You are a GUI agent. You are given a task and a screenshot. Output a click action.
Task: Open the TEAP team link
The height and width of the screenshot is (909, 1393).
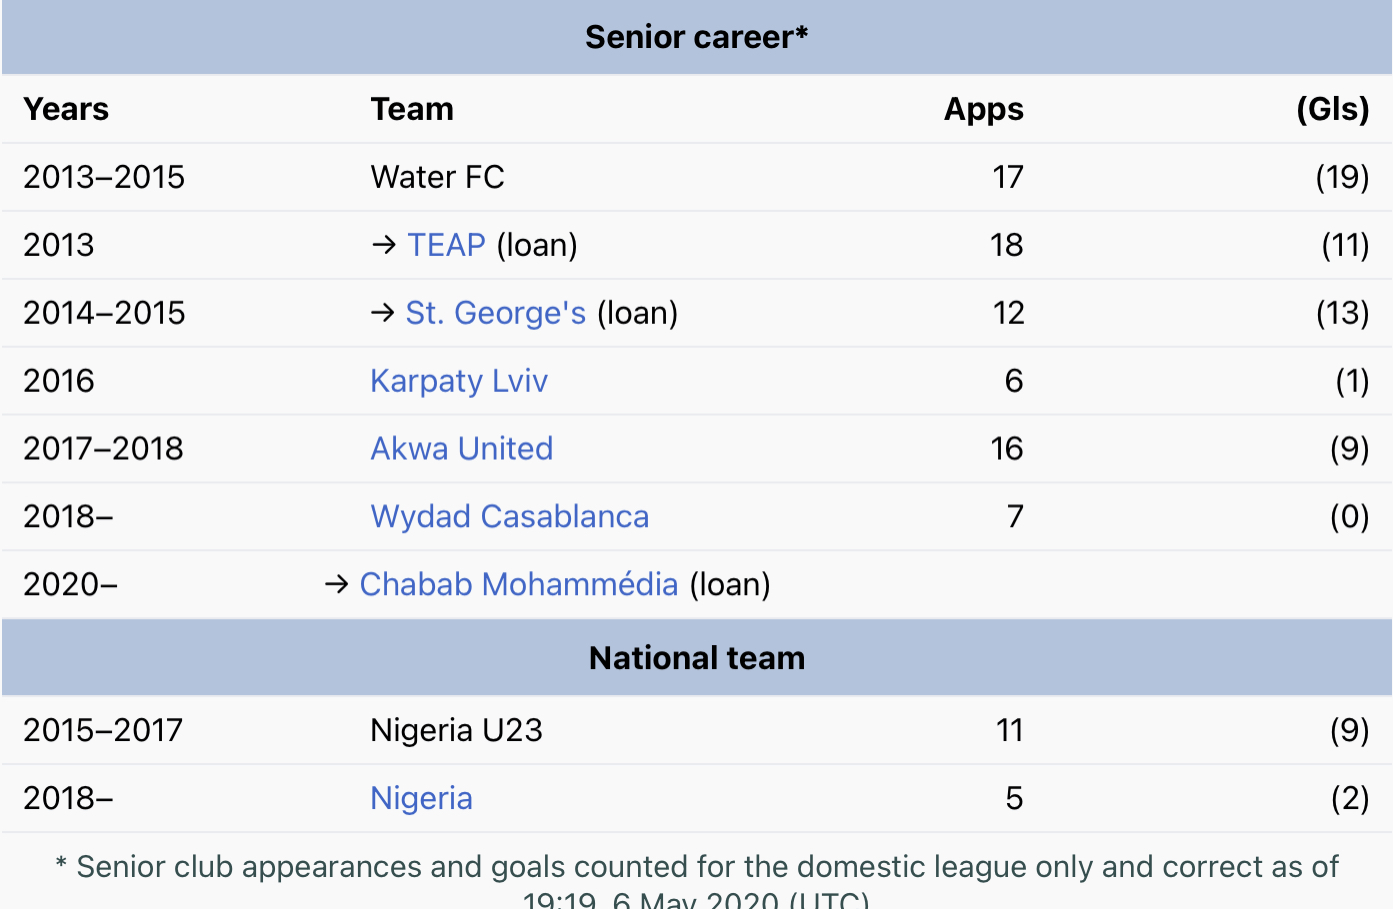(x=446, y=245)
